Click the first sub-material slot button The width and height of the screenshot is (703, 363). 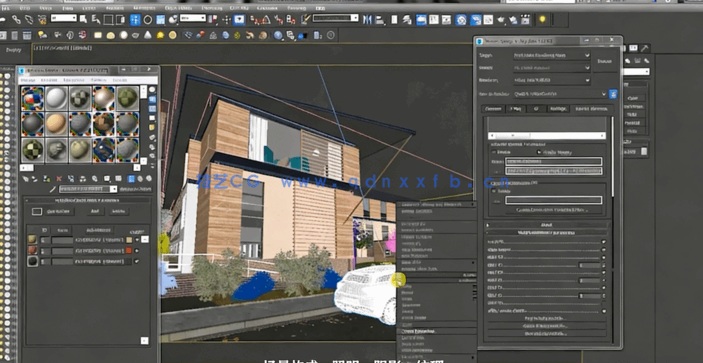(99, 240)
